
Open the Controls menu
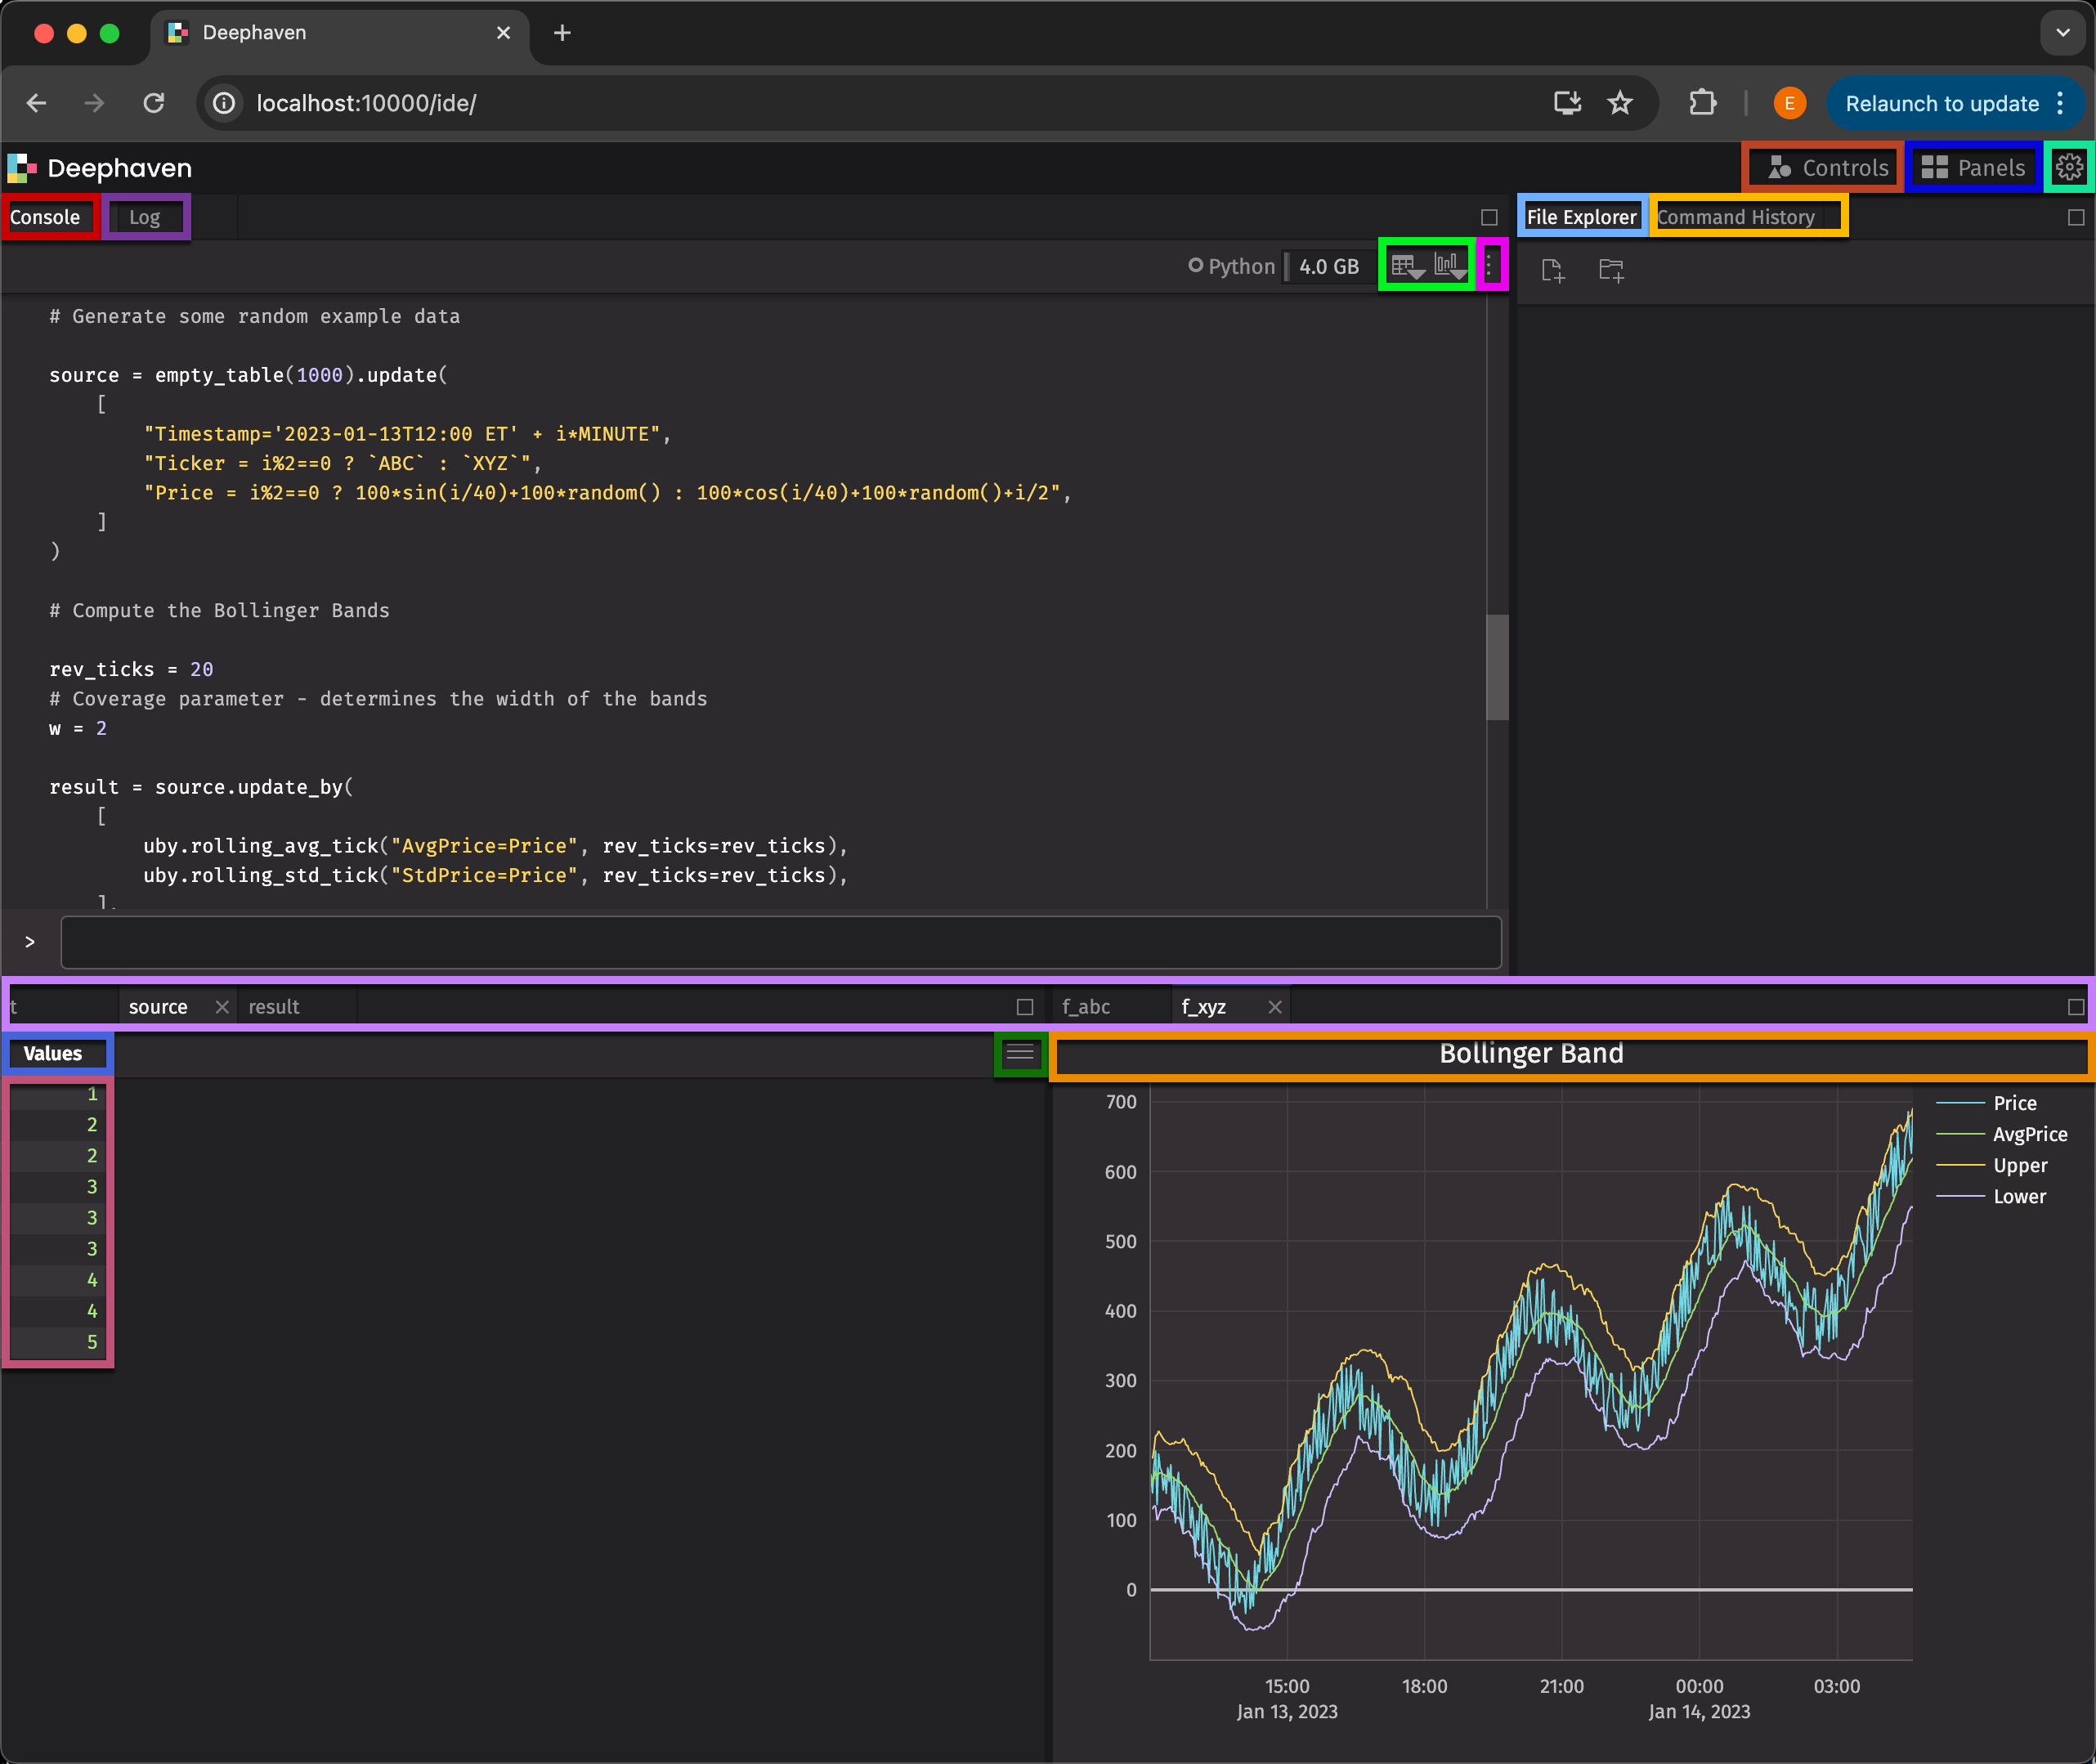pyautogui.click(x=1821, y=167)
